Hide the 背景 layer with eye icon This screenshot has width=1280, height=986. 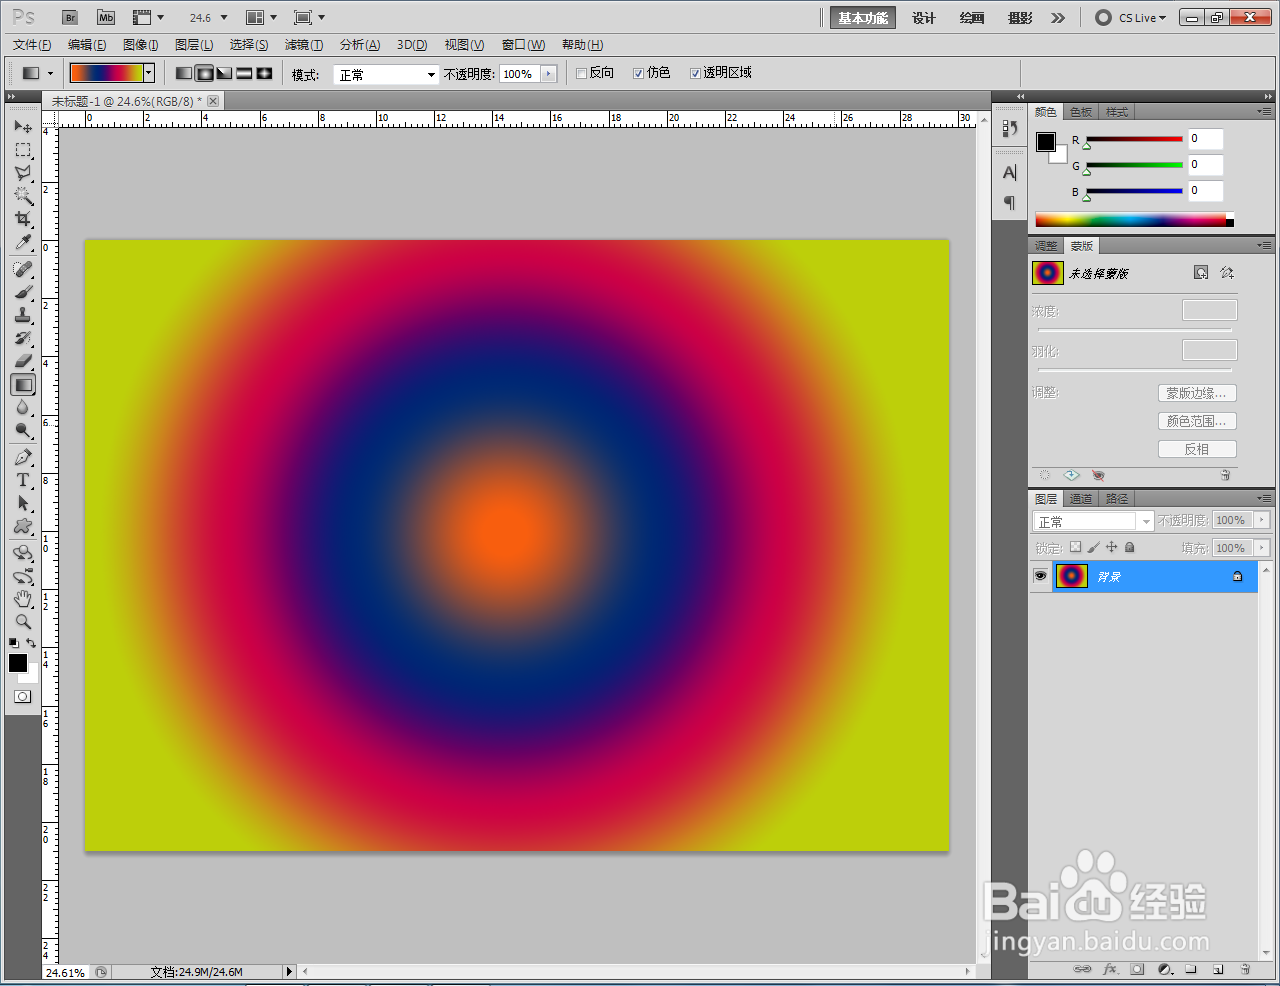[1040, 576]
